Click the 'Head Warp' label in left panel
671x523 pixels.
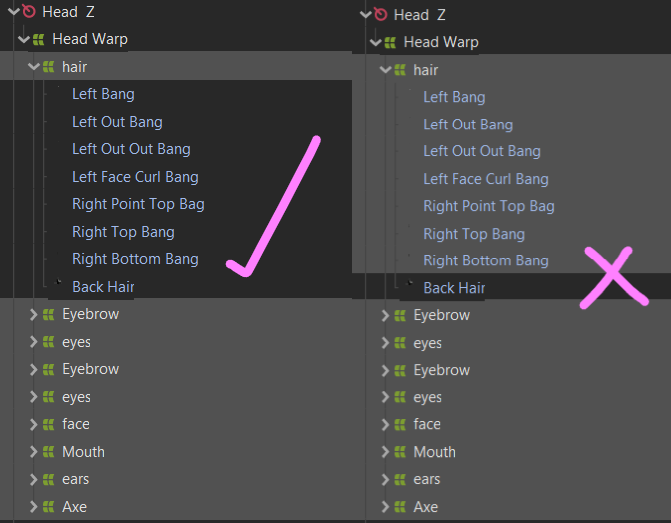click(90, 39)
